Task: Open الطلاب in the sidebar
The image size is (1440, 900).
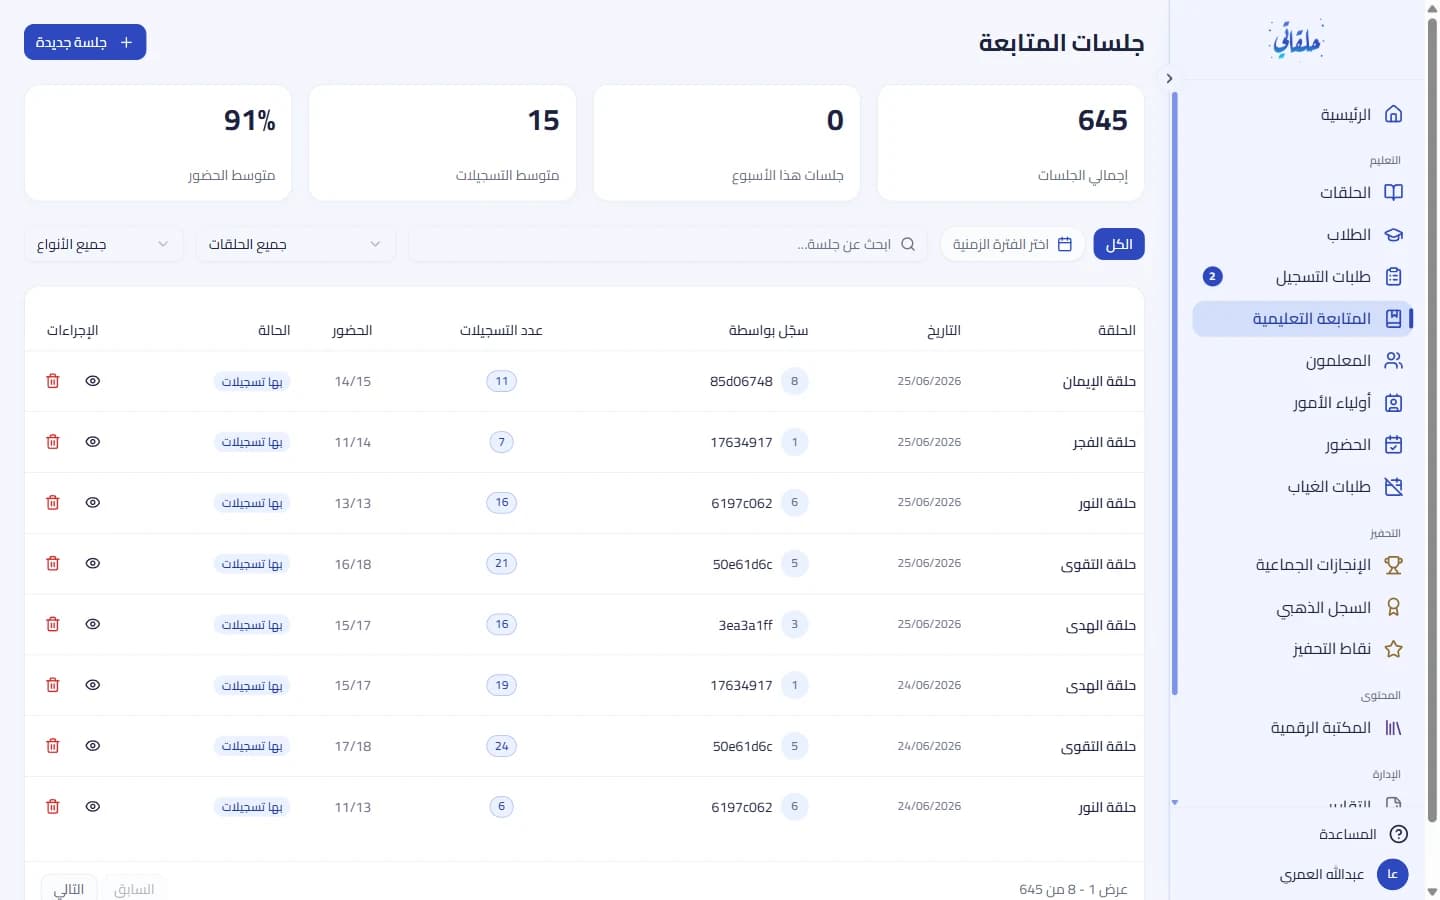Action: pos(1302,235)
